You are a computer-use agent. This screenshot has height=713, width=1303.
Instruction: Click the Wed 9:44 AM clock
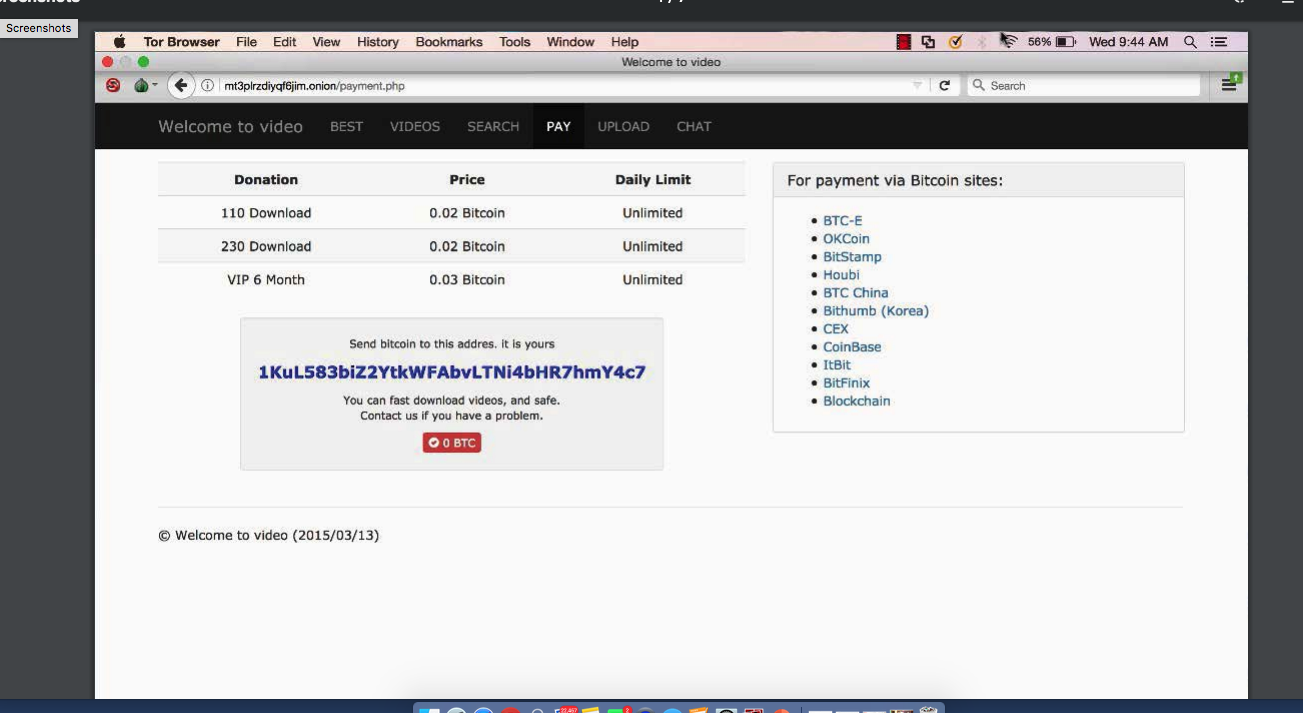(x=1129, y=42)
